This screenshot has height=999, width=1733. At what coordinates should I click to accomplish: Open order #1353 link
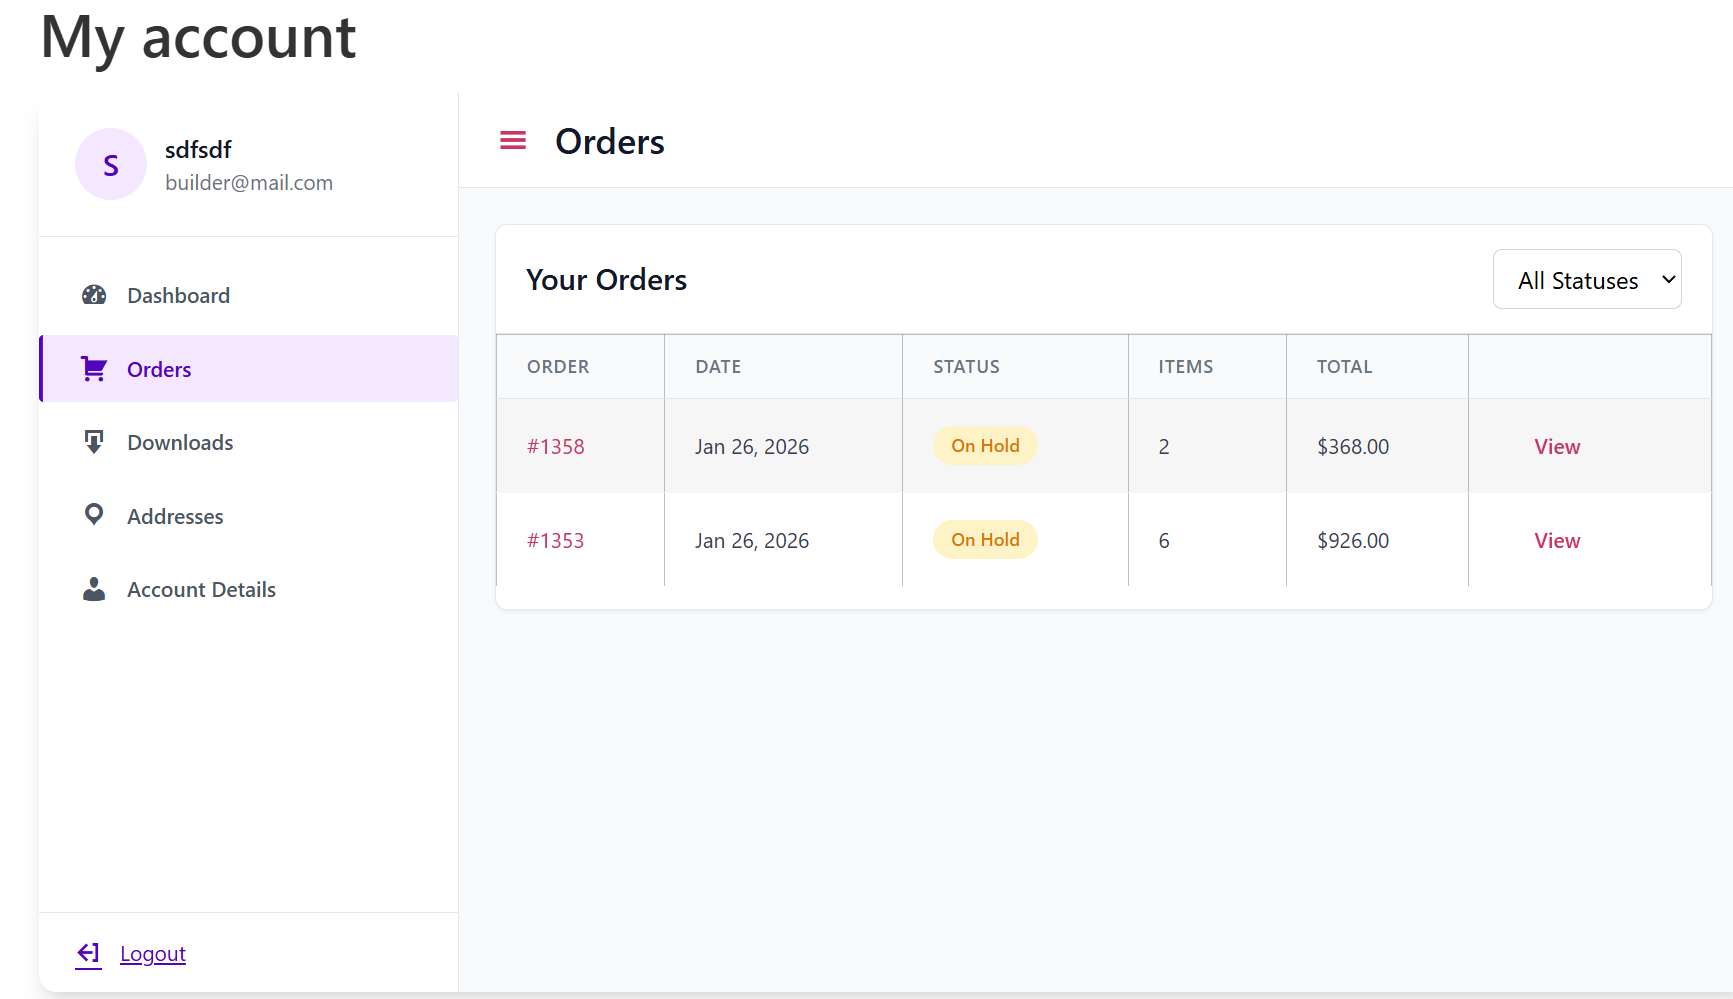[x=556, y=541]
